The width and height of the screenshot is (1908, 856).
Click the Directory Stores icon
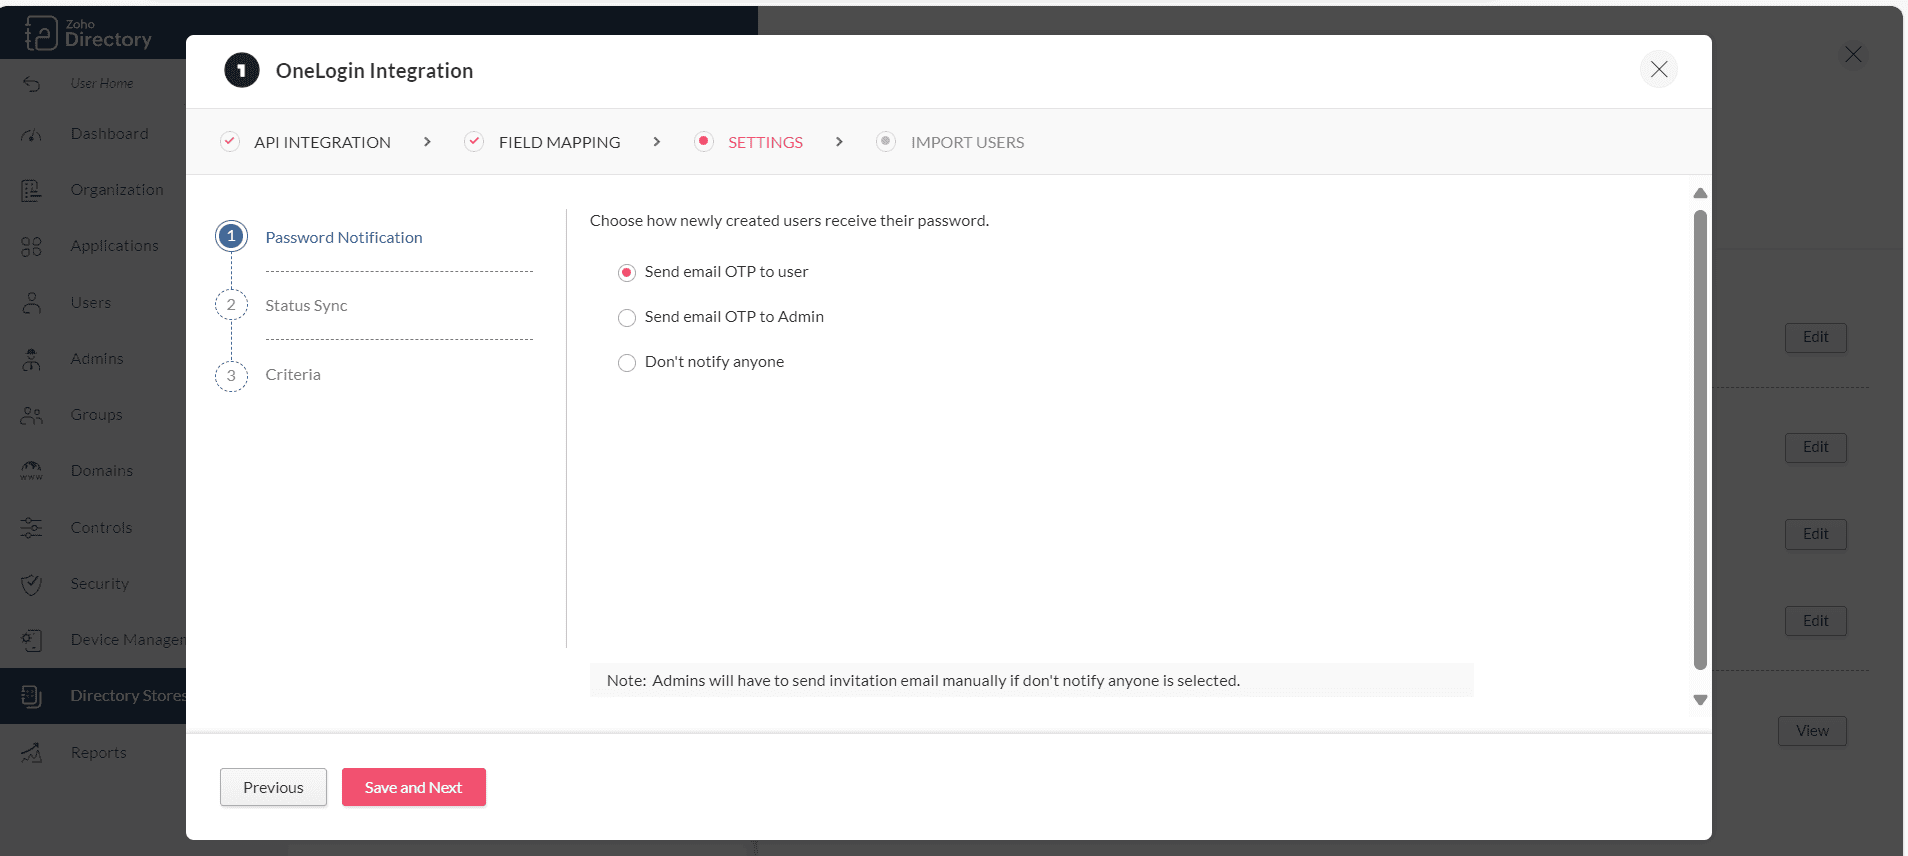(x=32, y=697)
